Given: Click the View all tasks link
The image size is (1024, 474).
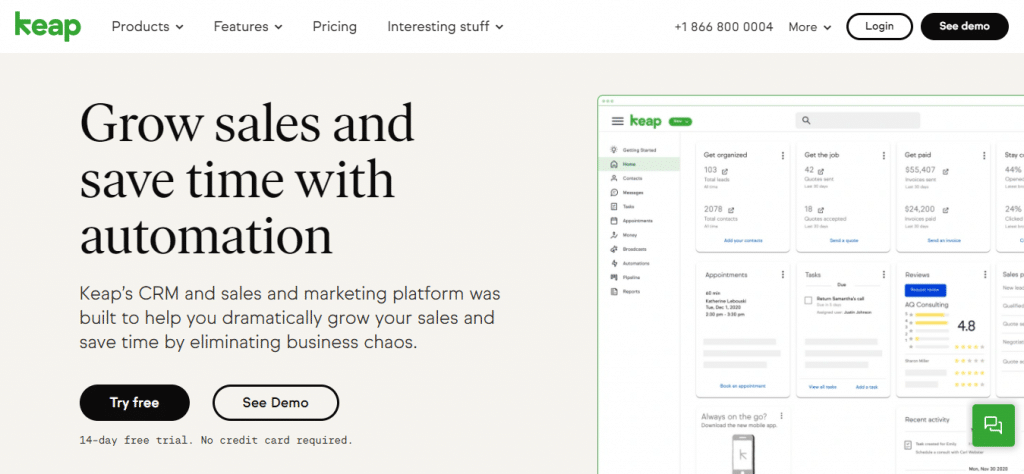Looking at the screenshot, I should coord(823,387).
